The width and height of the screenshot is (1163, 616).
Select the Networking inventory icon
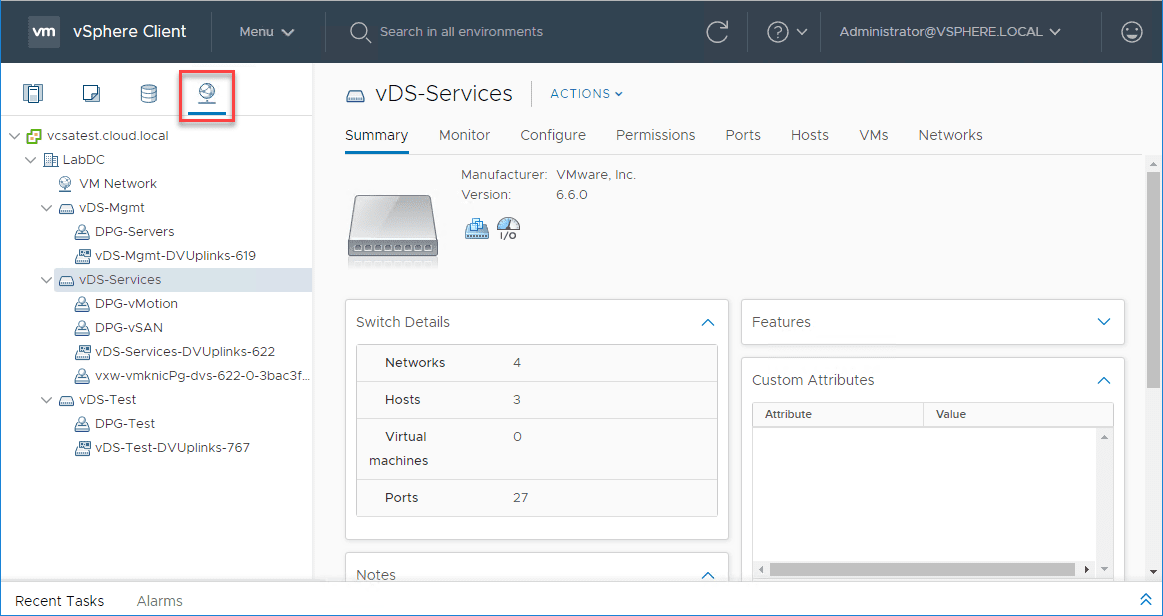(x=207, y=94)
